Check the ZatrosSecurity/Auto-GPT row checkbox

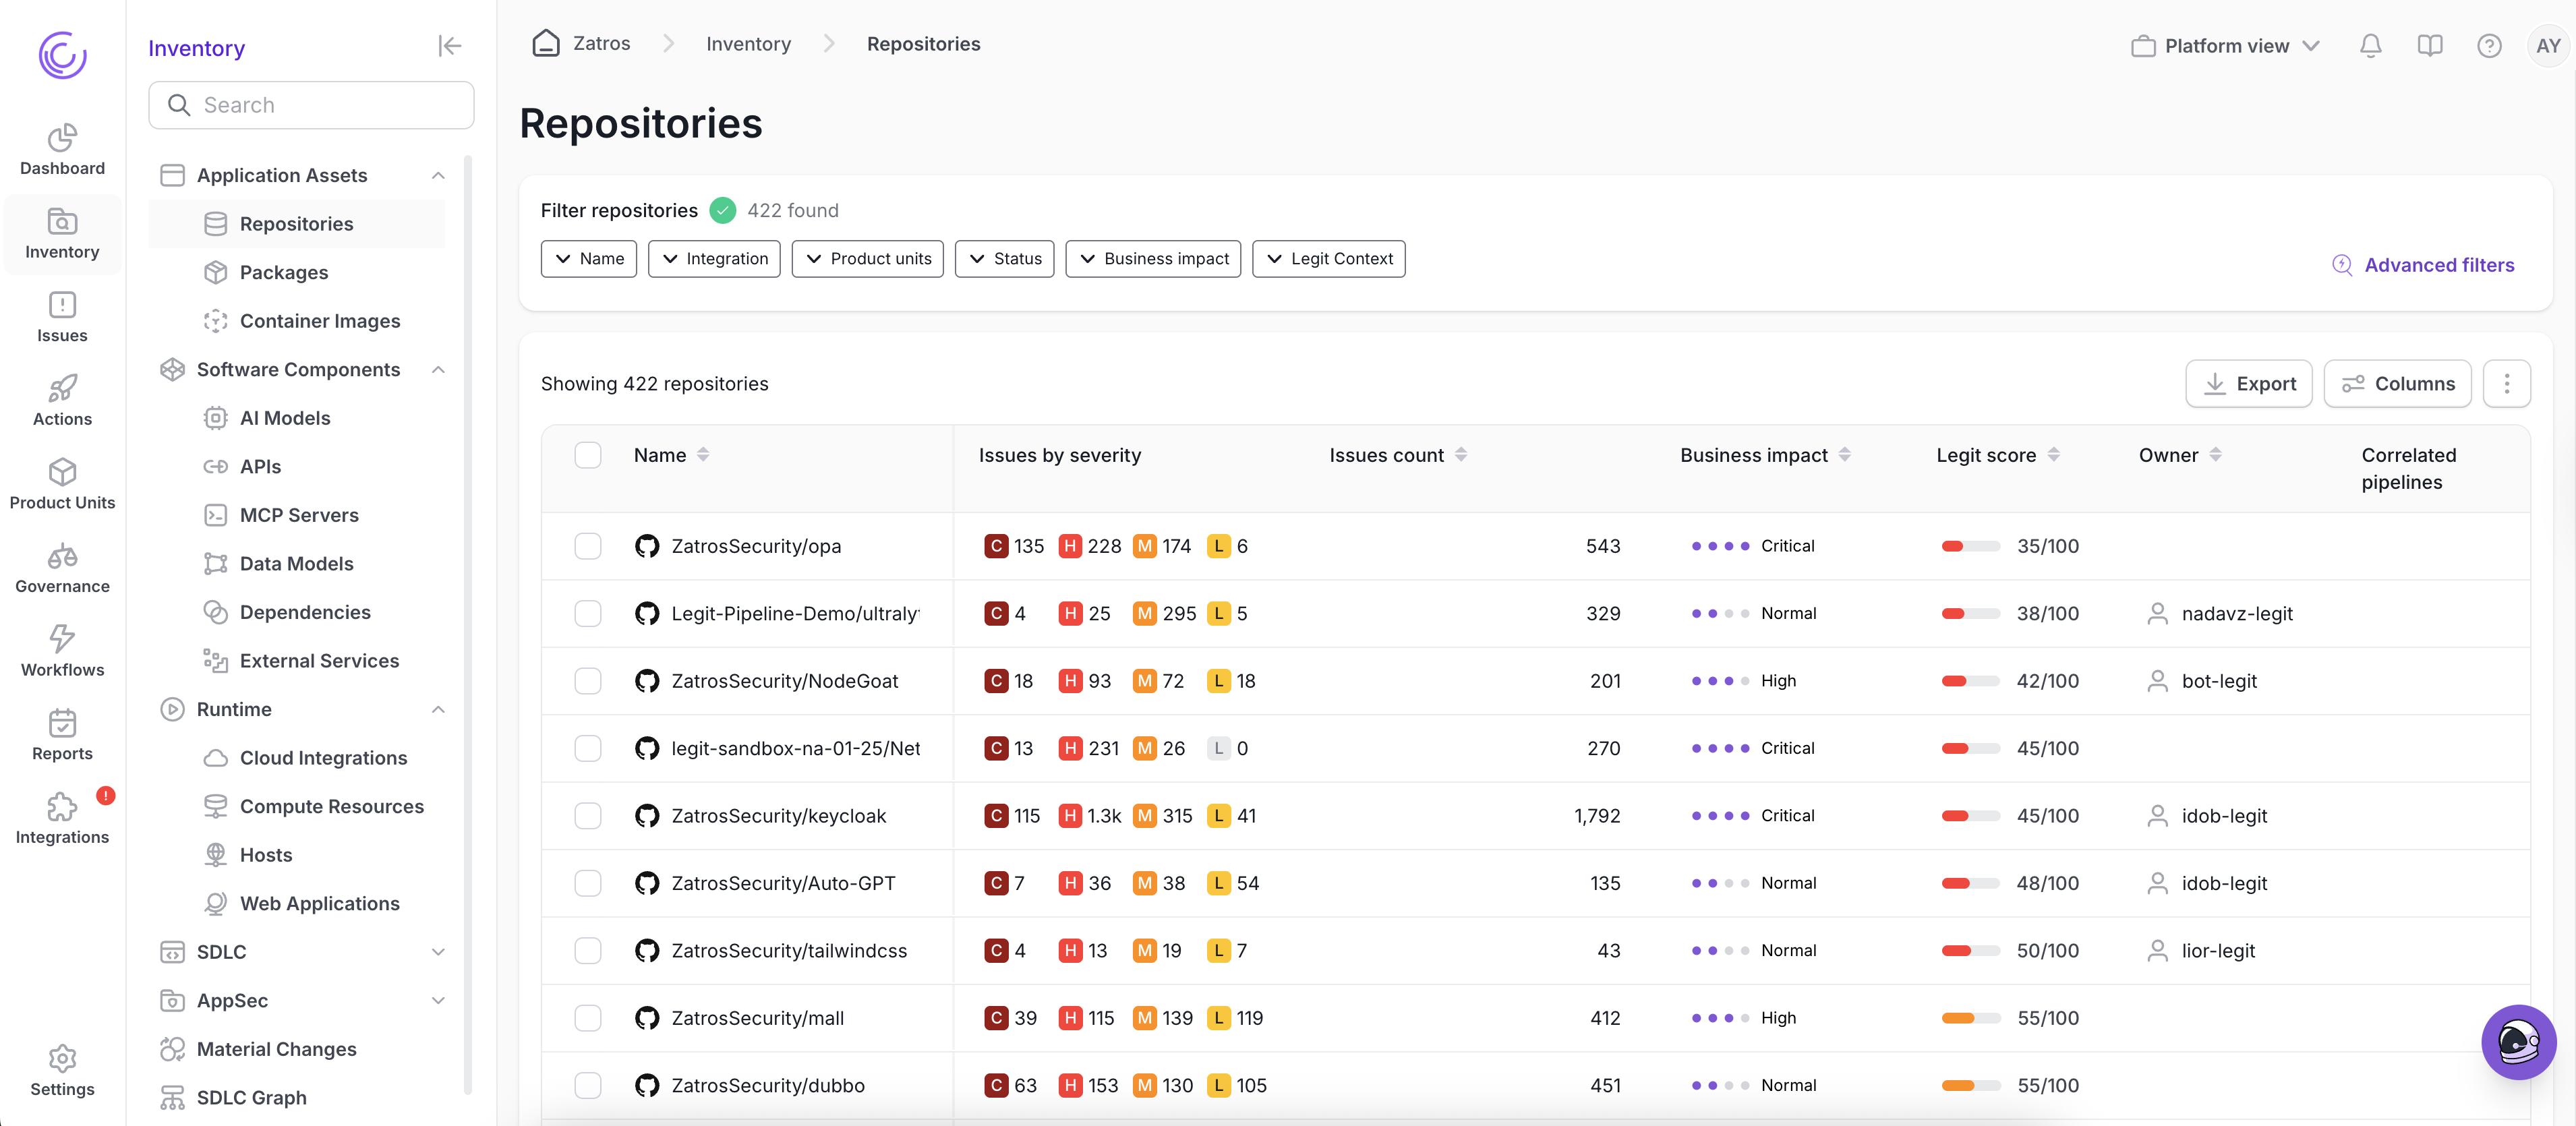(588, 883)
